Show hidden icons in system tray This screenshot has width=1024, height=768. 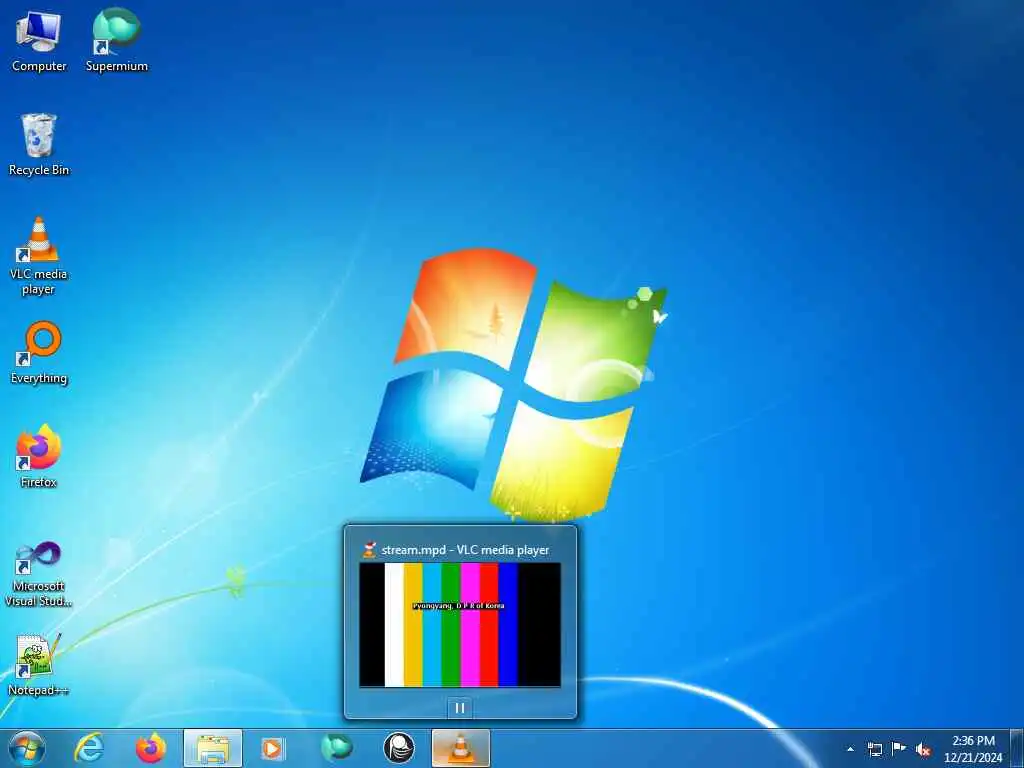coord(850,749)
